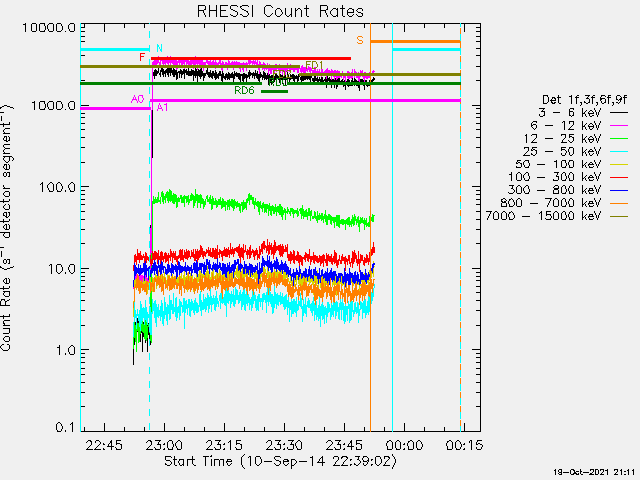The width and height of the screenshot is (640, 480).
Task: Click the '100.0' y-axis tick label
Action: pyautogui.click(x=57, y=187)
